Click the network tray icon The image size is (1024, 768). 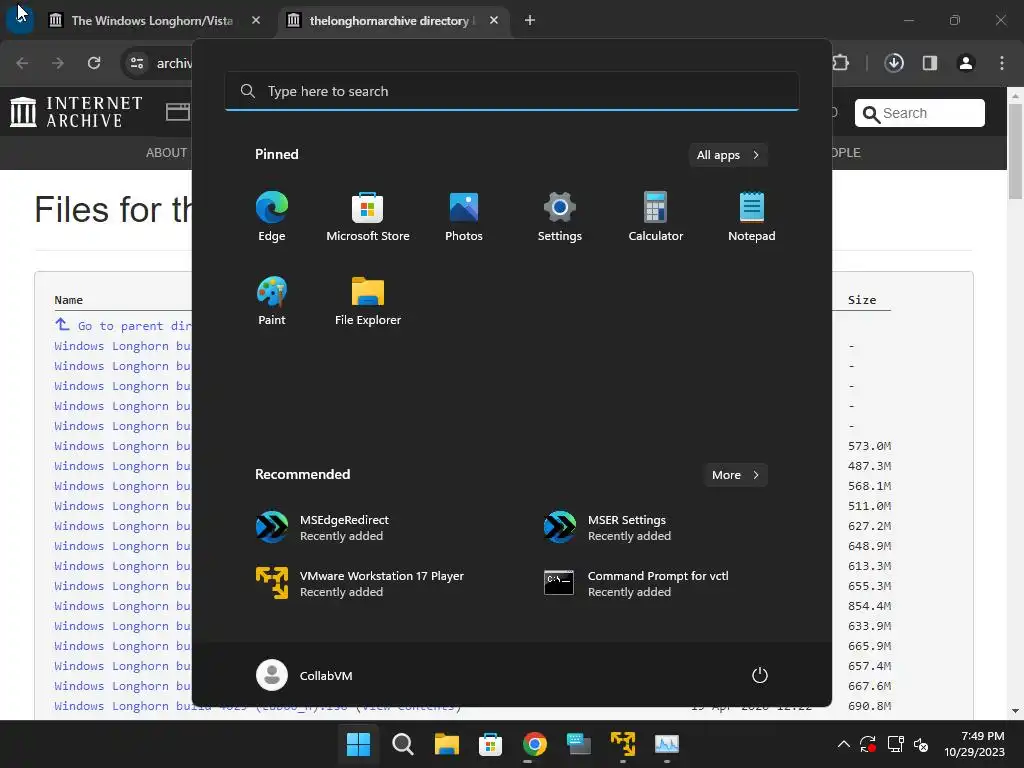895,744
